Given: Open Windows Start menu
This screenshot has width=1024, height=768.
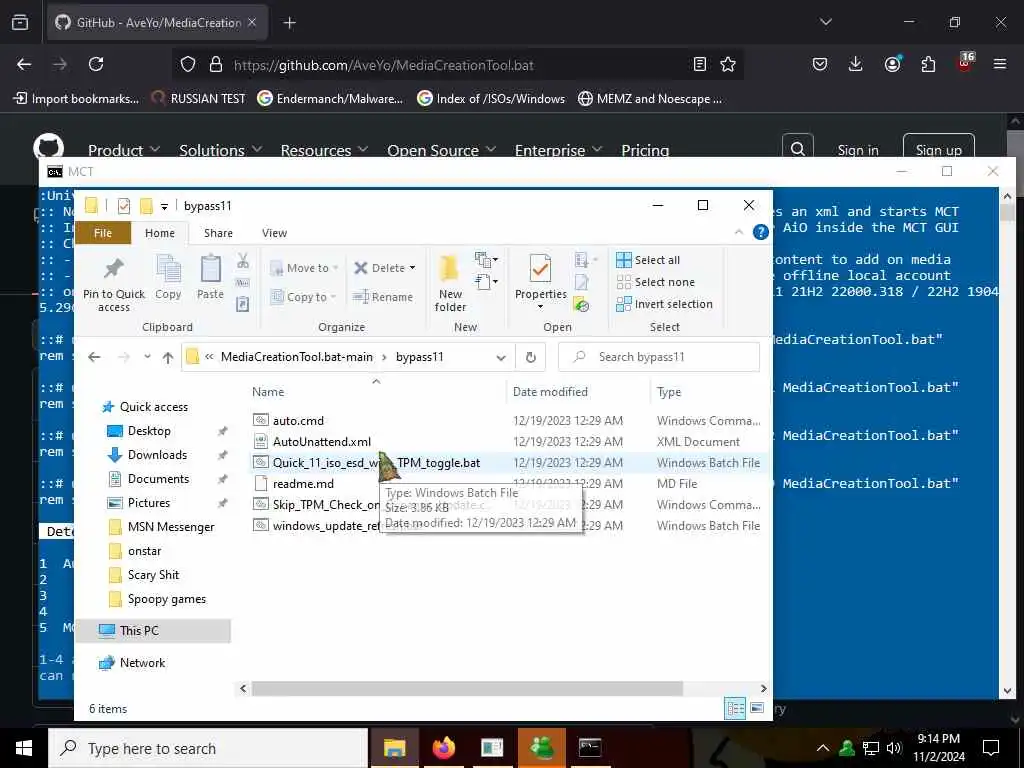Looking at the screenshot, I should 24,748.
